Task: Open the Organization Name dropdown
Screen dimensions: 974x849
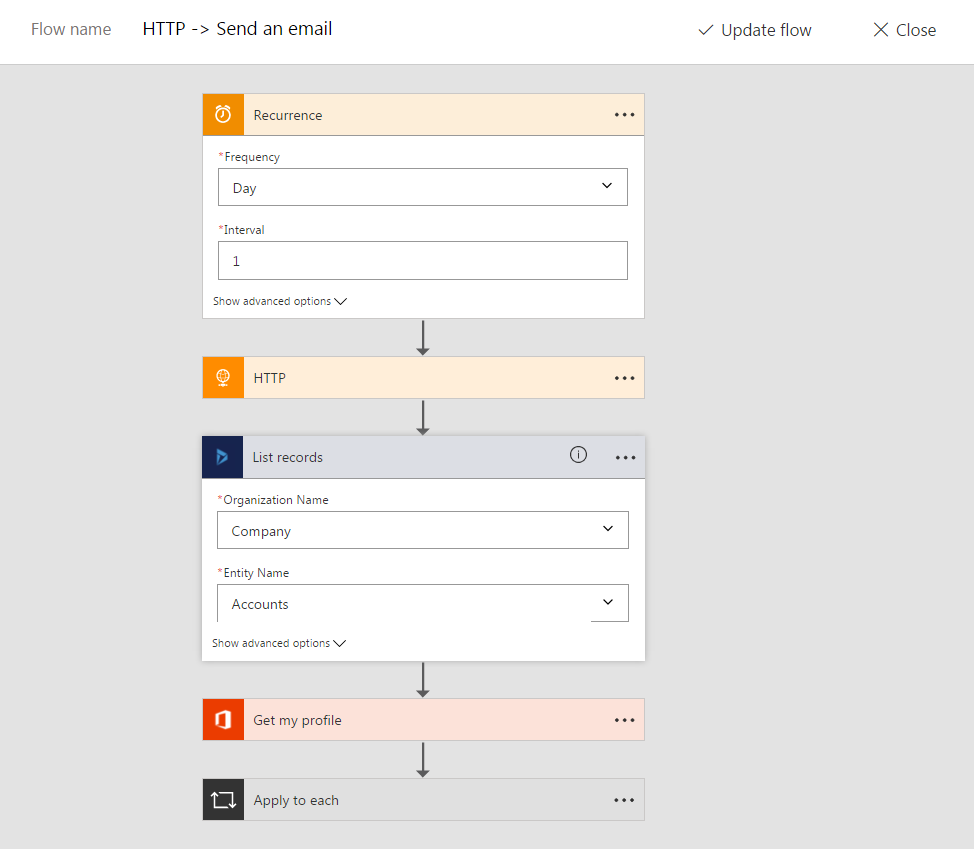Action: pyautogui.click(x=422, y=530)
